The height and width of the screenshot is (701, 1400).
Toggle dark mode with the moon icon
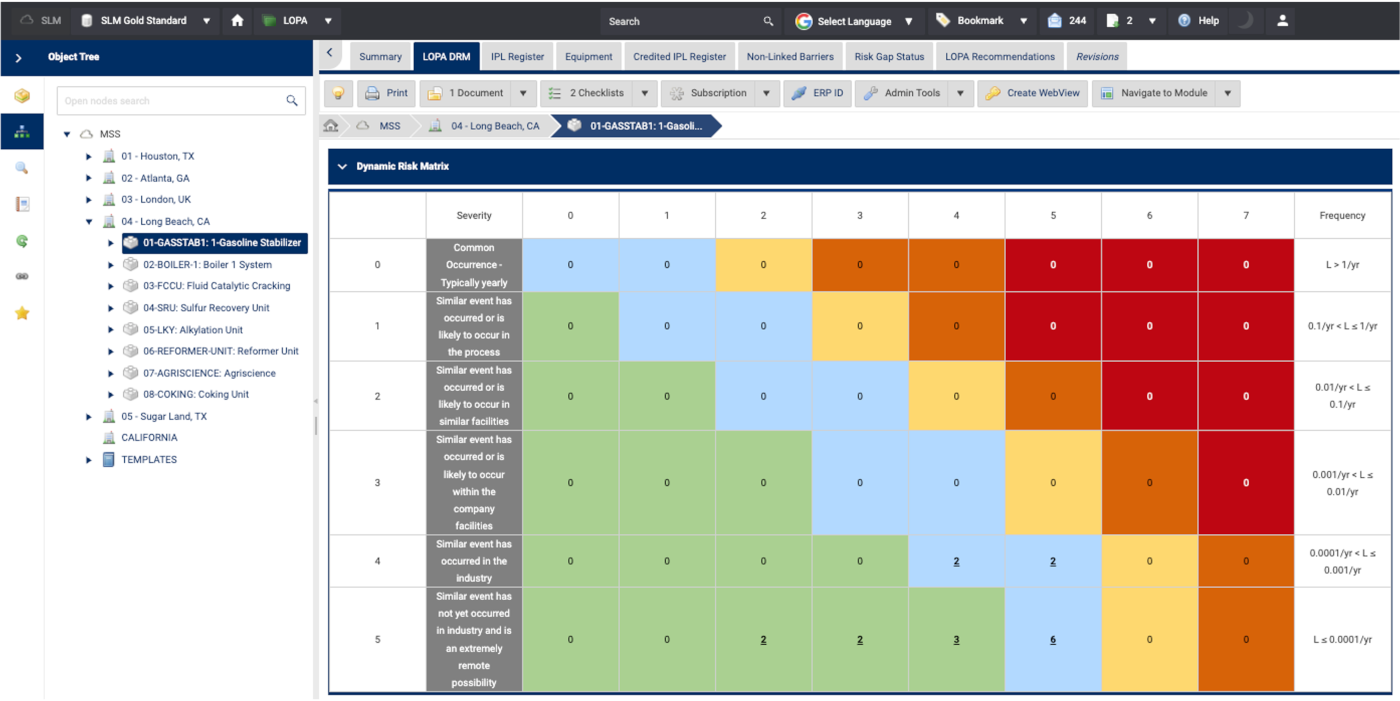click(x=1245, y=21)
